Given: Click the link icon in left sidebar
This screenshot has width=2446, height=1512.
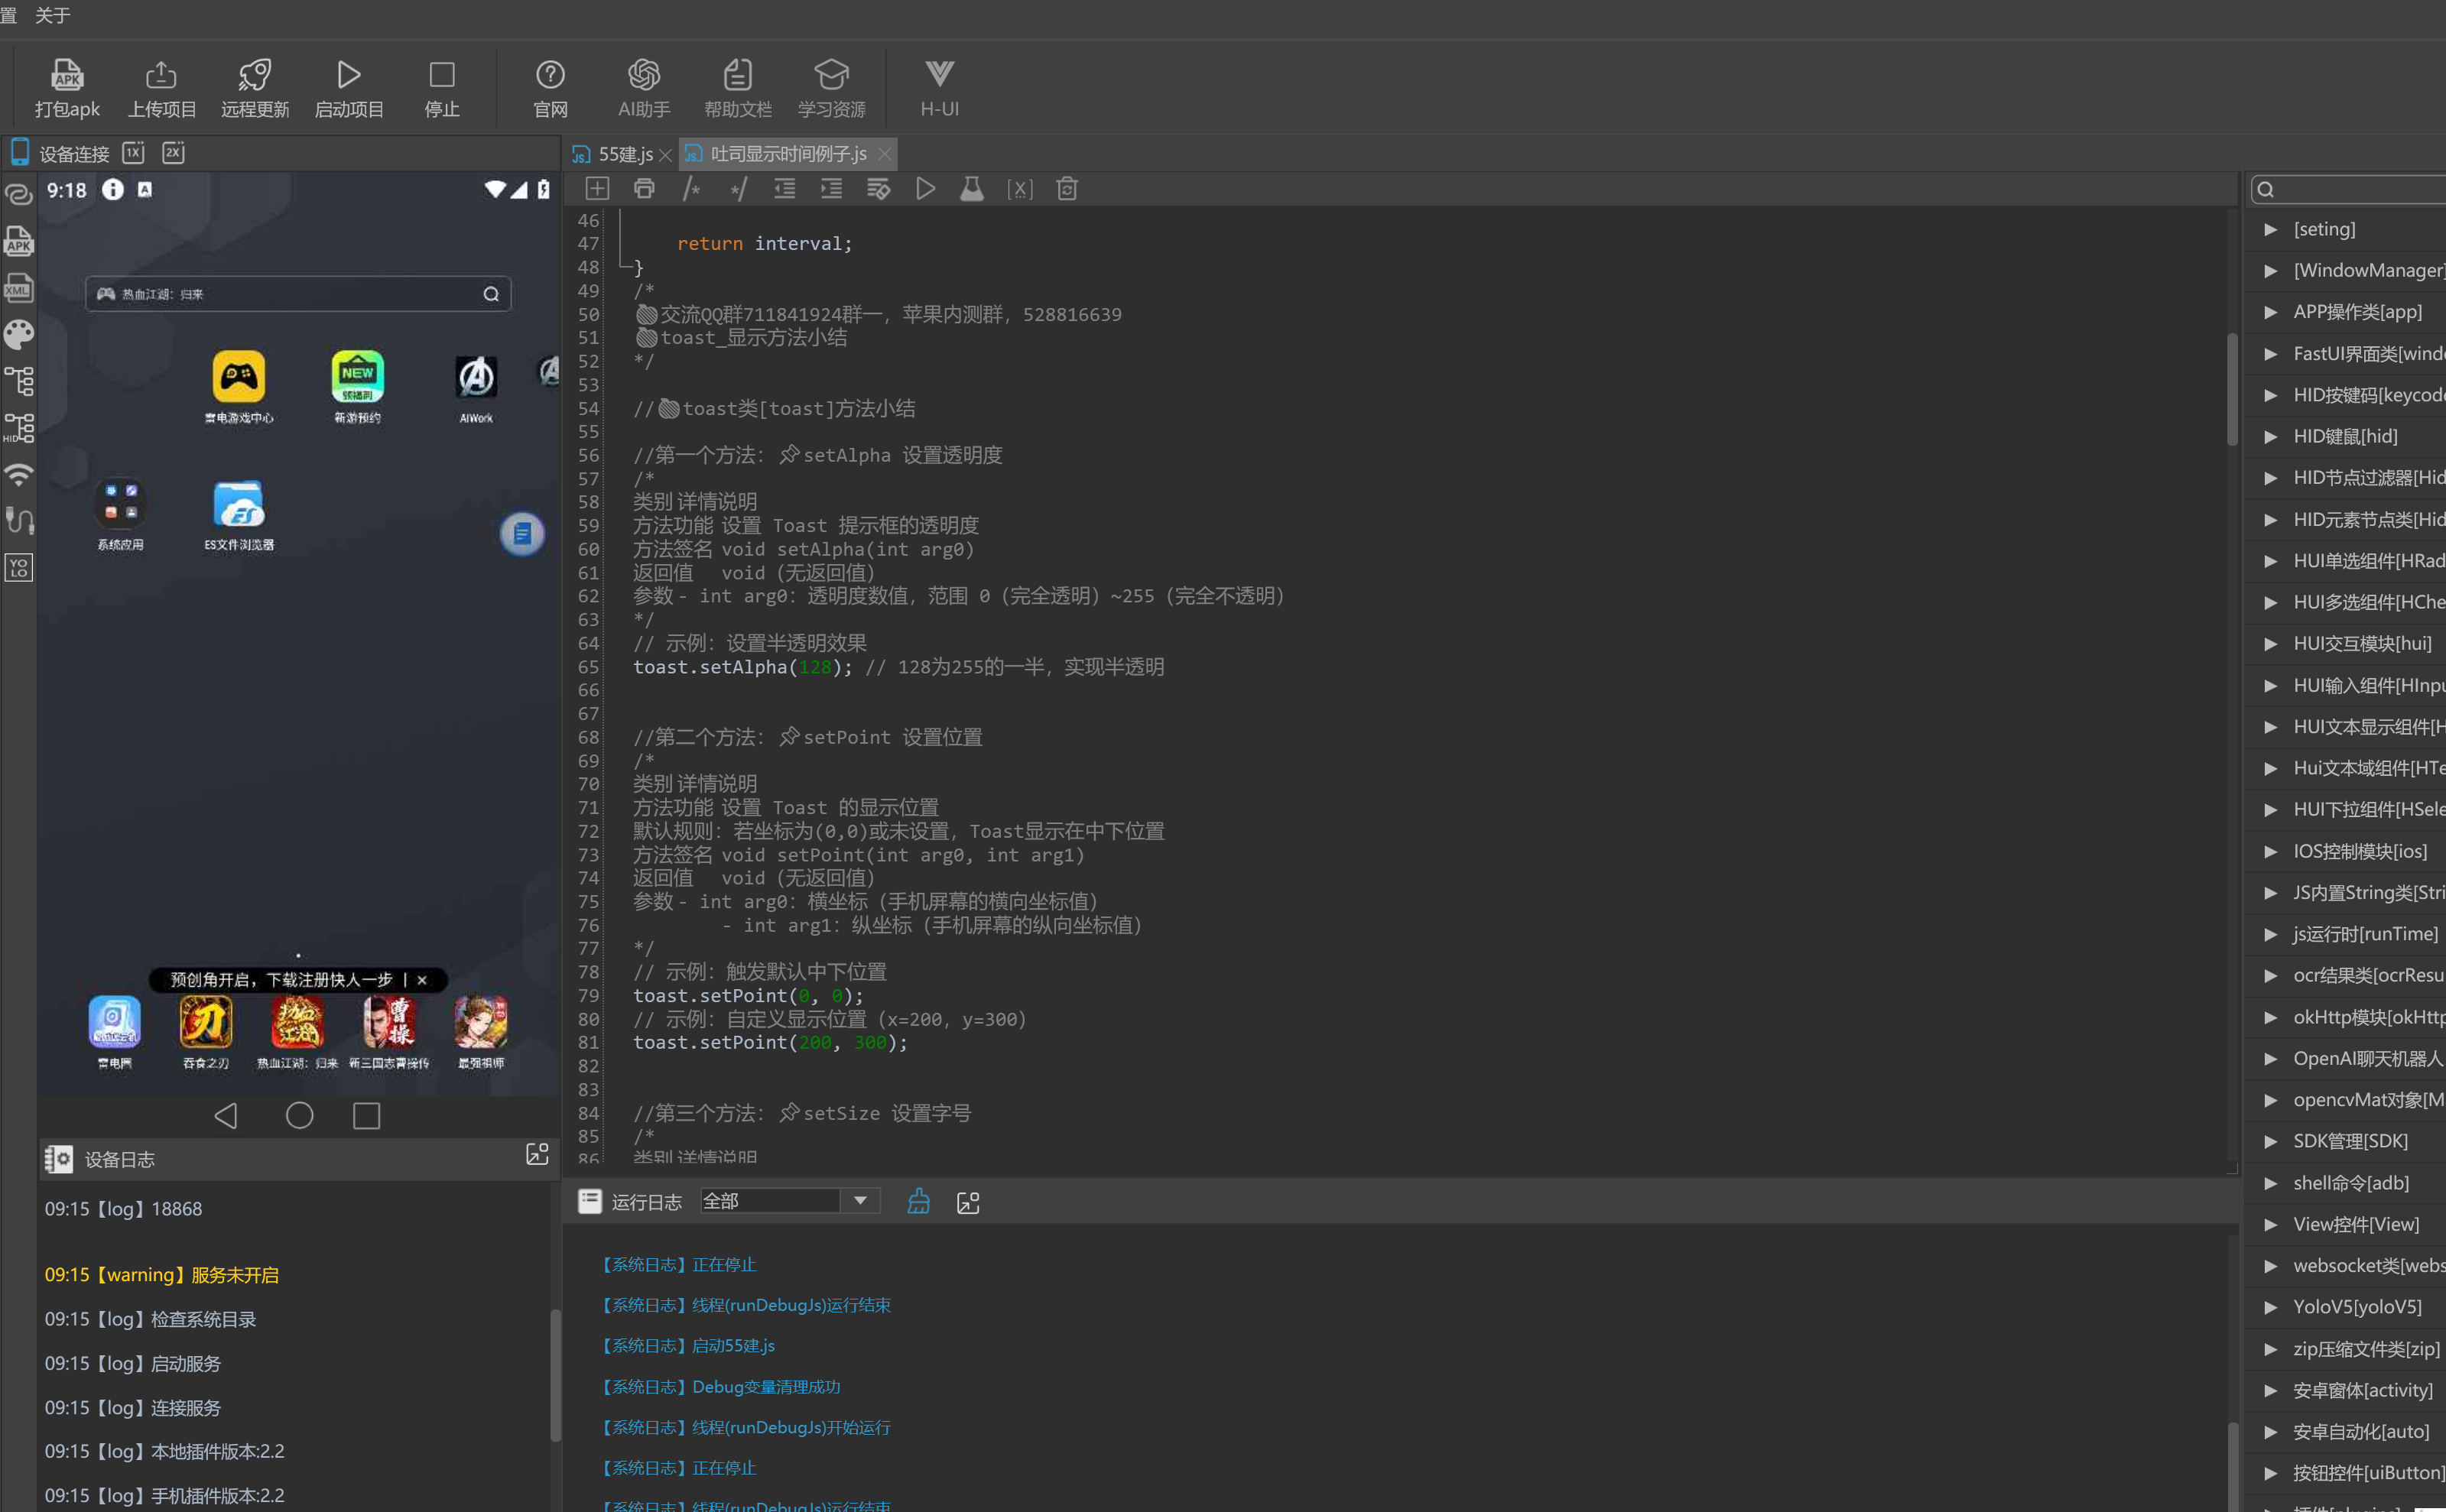Looking at the screenshot, I should click(x=19, y=194).
